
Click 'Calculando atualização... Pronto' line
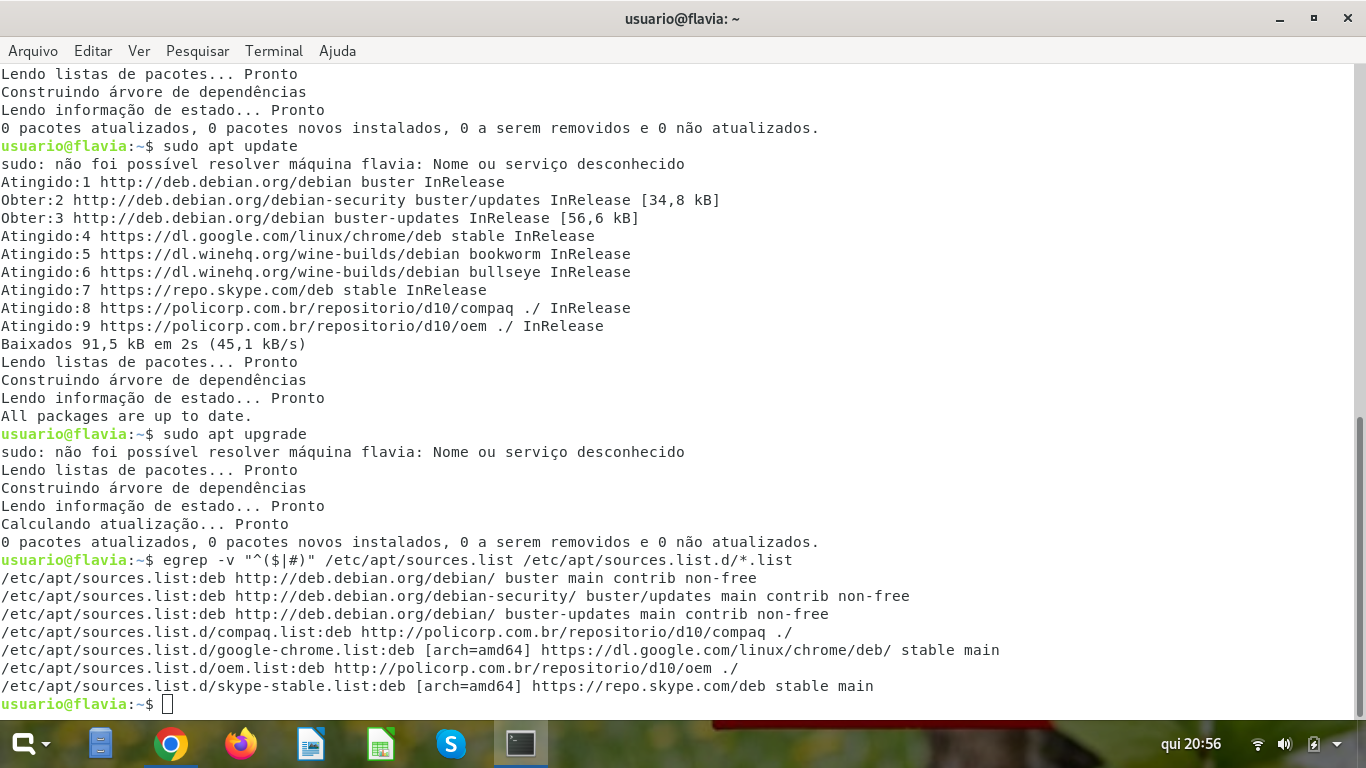click(x=145, y=524)
